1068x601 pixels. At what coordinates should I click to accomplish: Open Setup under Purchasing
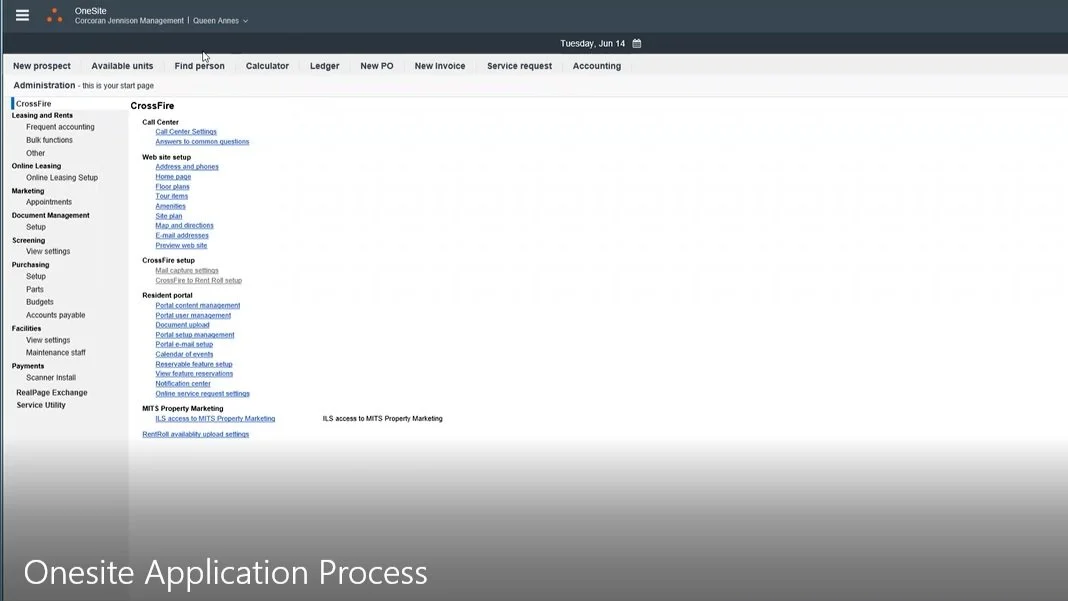[36, 277]
